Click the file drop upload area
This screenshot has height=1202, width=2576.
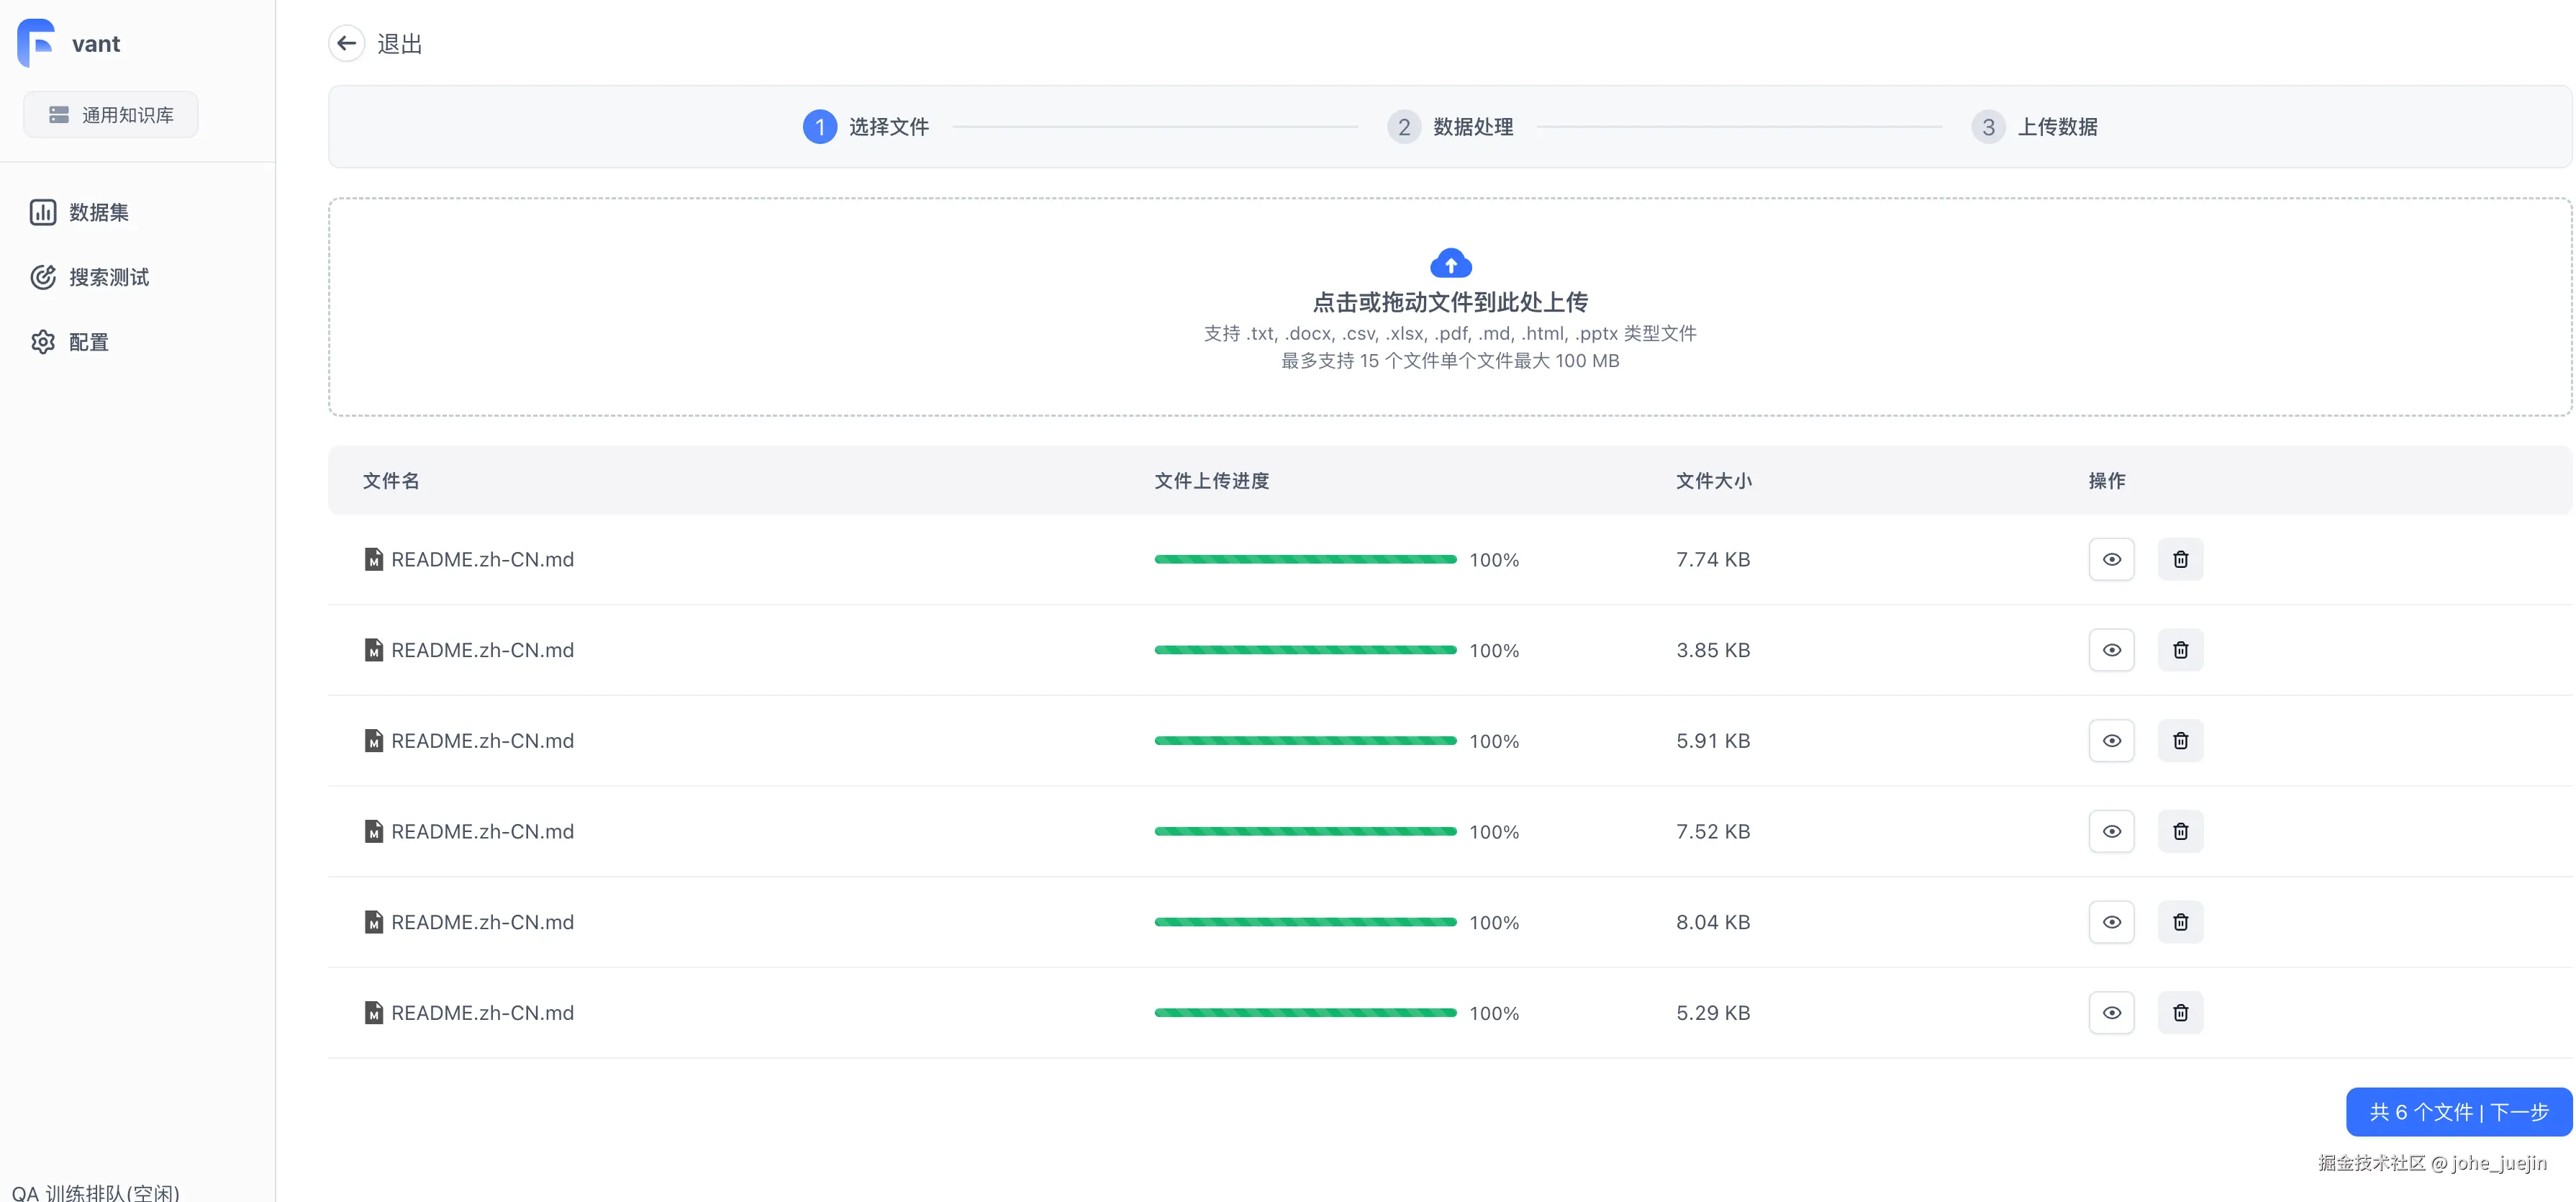[x=1450, y=308]
